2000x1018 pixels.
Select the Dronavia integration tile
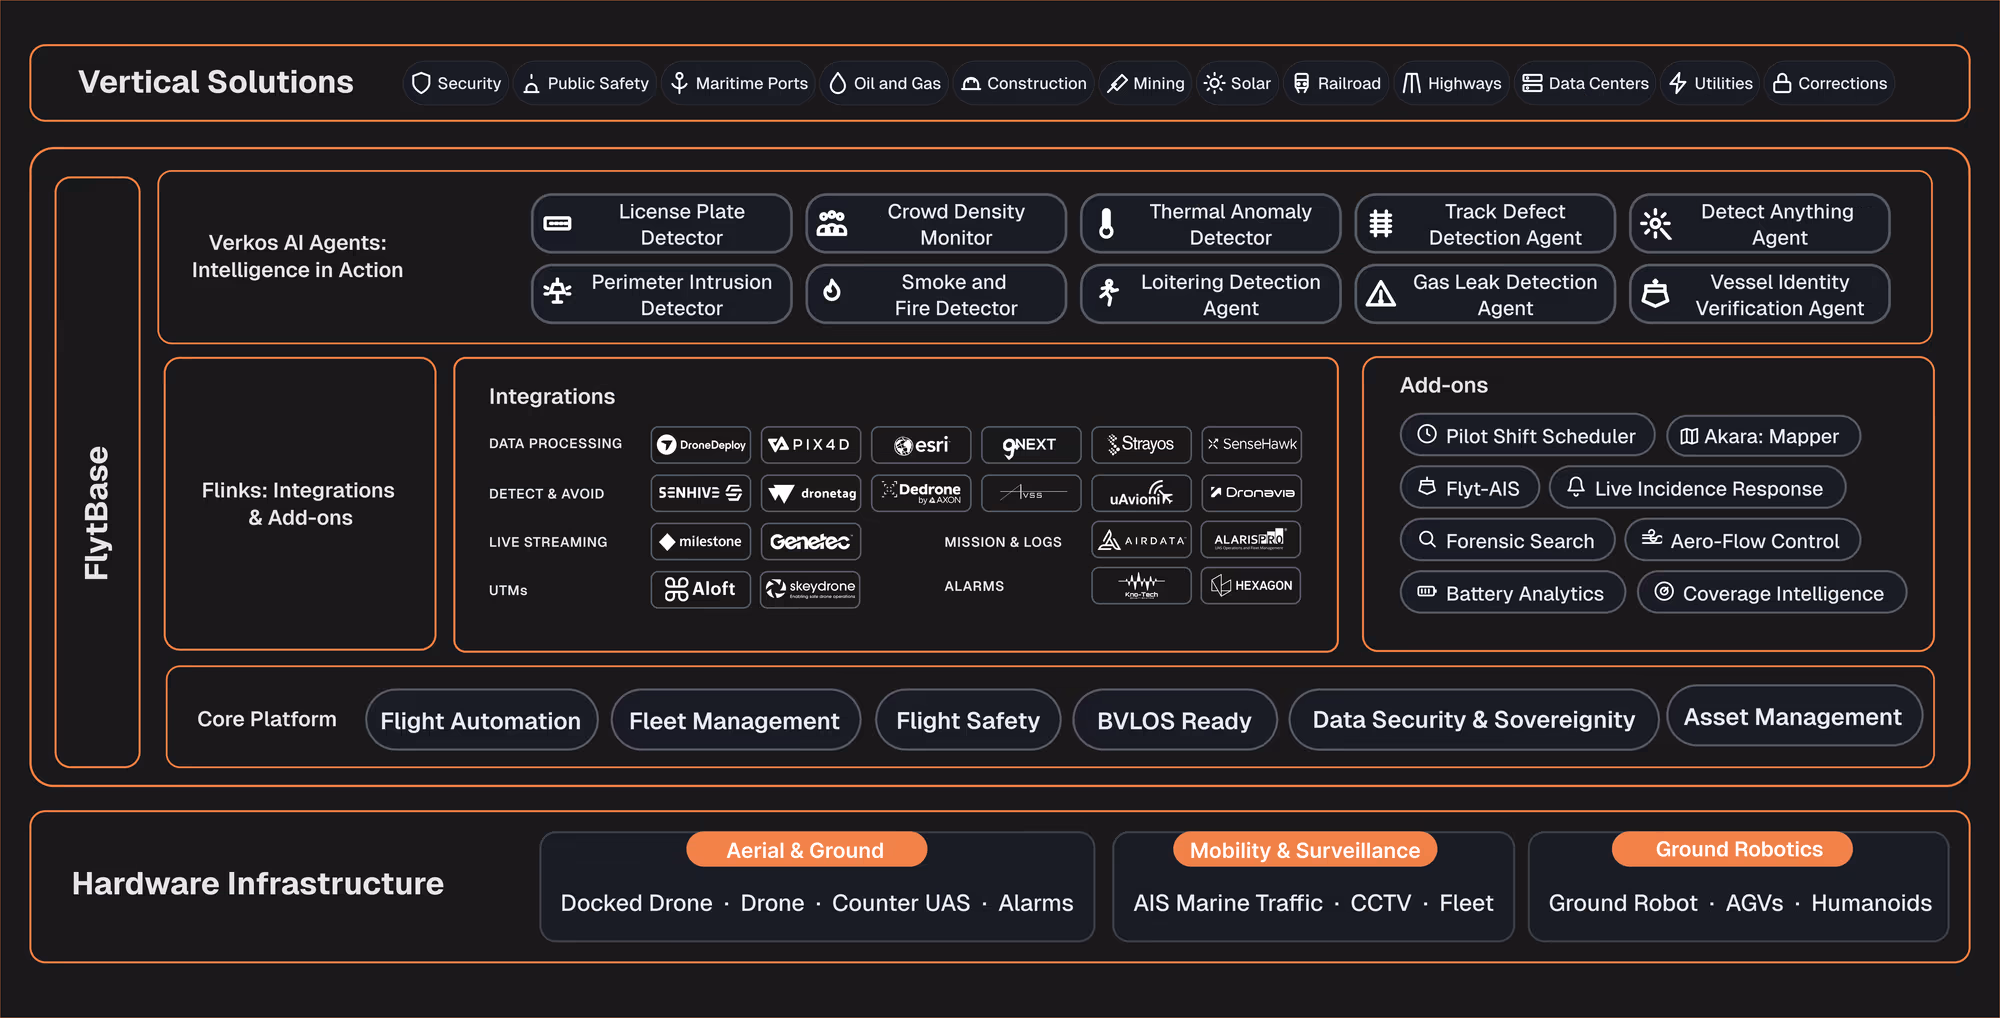pos(1251,493)
